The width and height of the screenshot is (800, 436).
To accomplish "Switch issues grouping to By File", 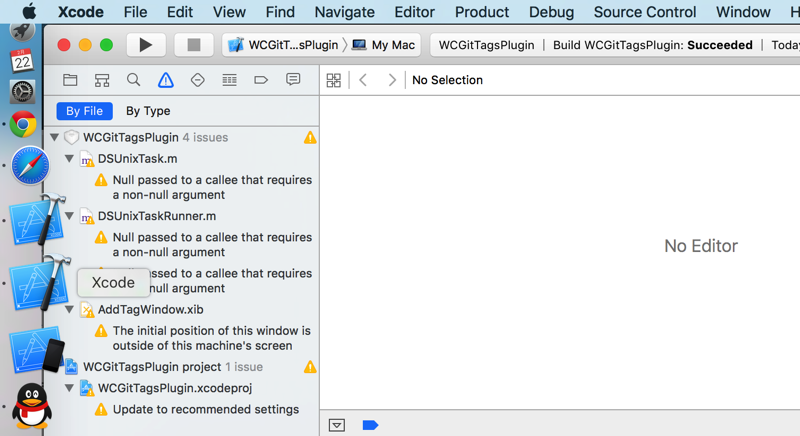I will click(x=85, y=111).
